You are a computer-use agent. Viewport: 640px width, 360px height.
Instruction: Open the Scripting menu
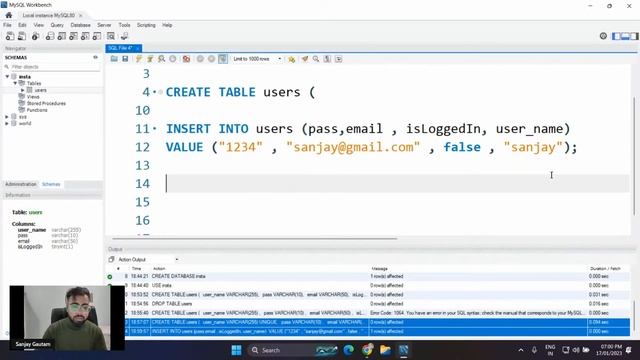tap(146, 25)
